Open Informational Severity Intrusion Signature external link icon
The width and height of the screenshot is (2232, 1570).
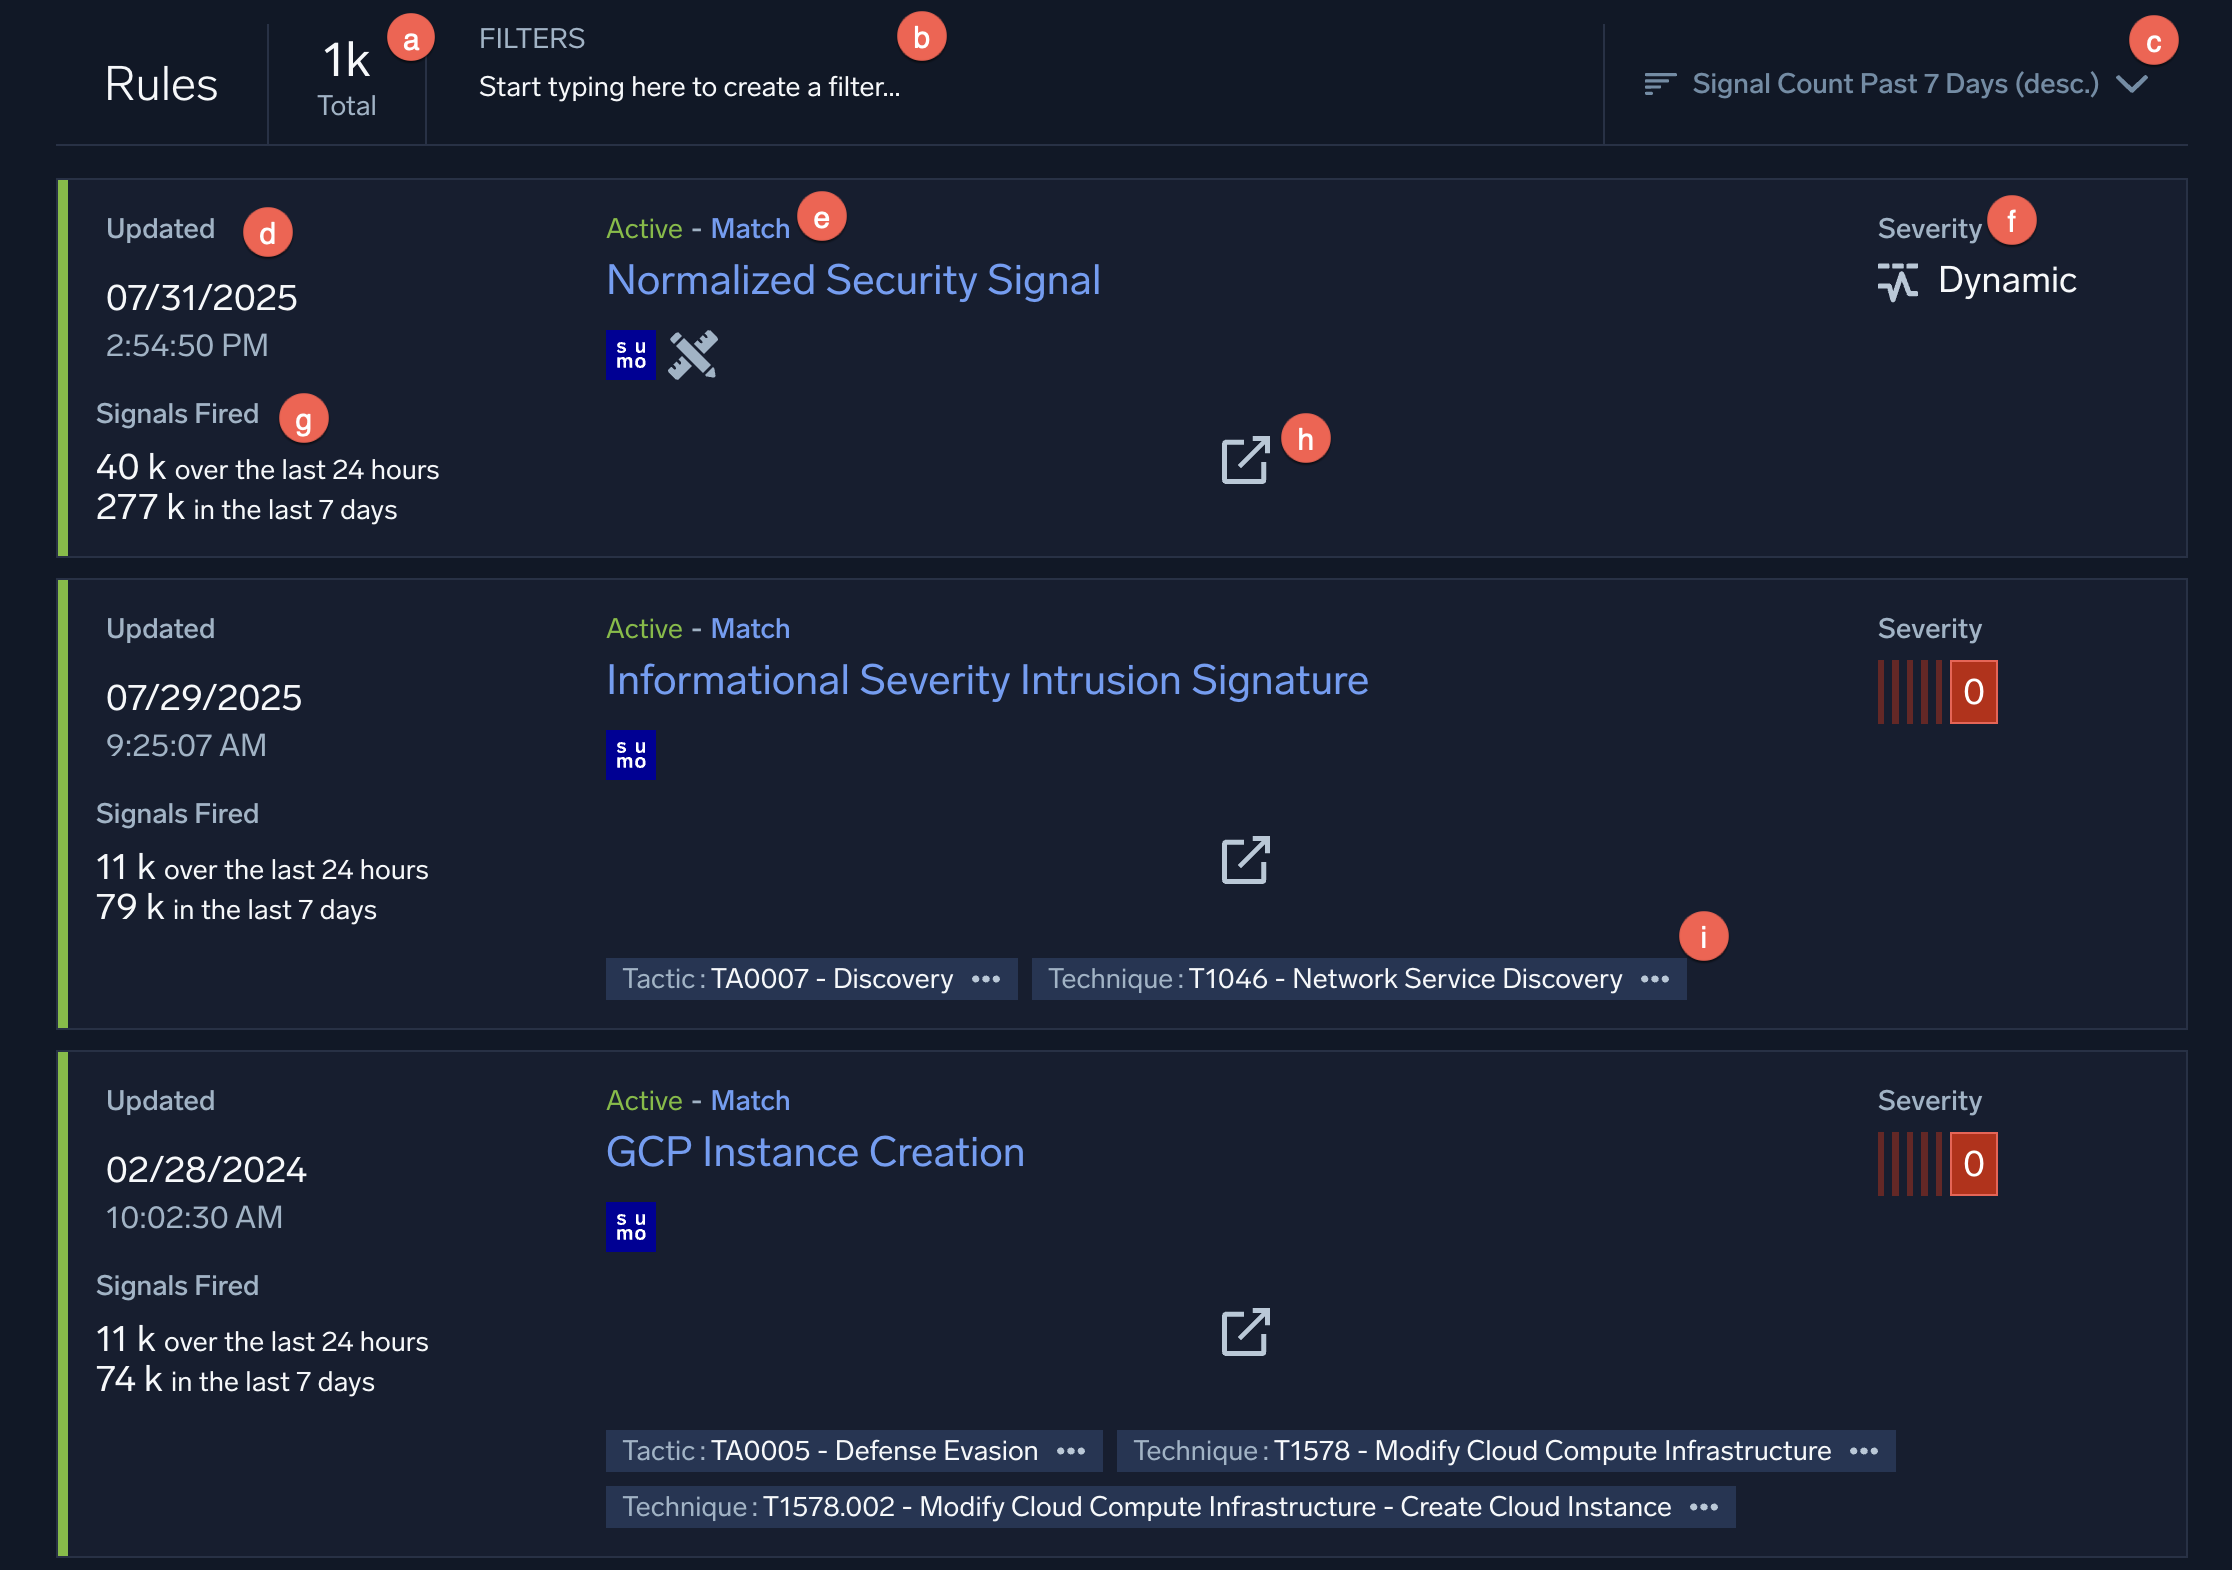pos(1245,861)
